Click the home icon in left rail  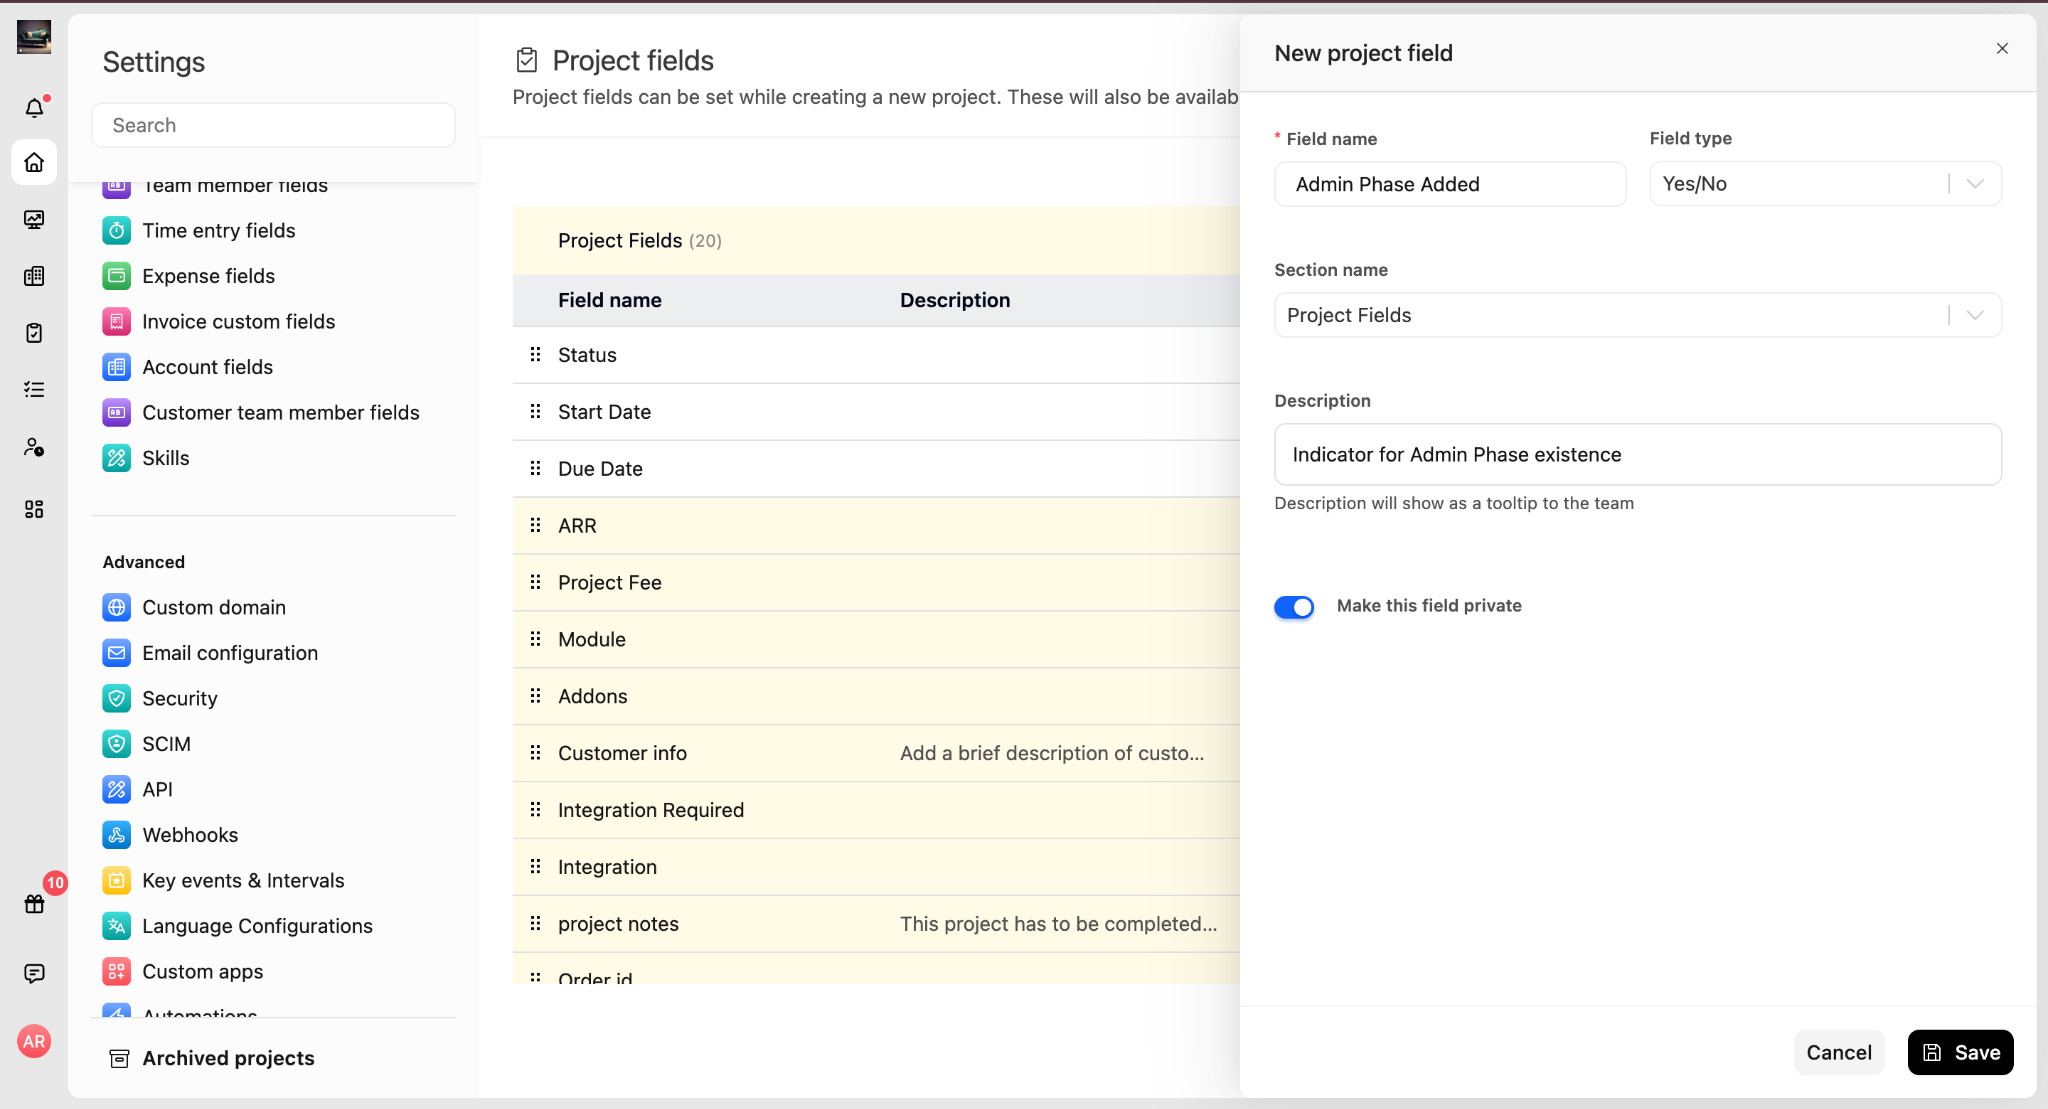34,162
